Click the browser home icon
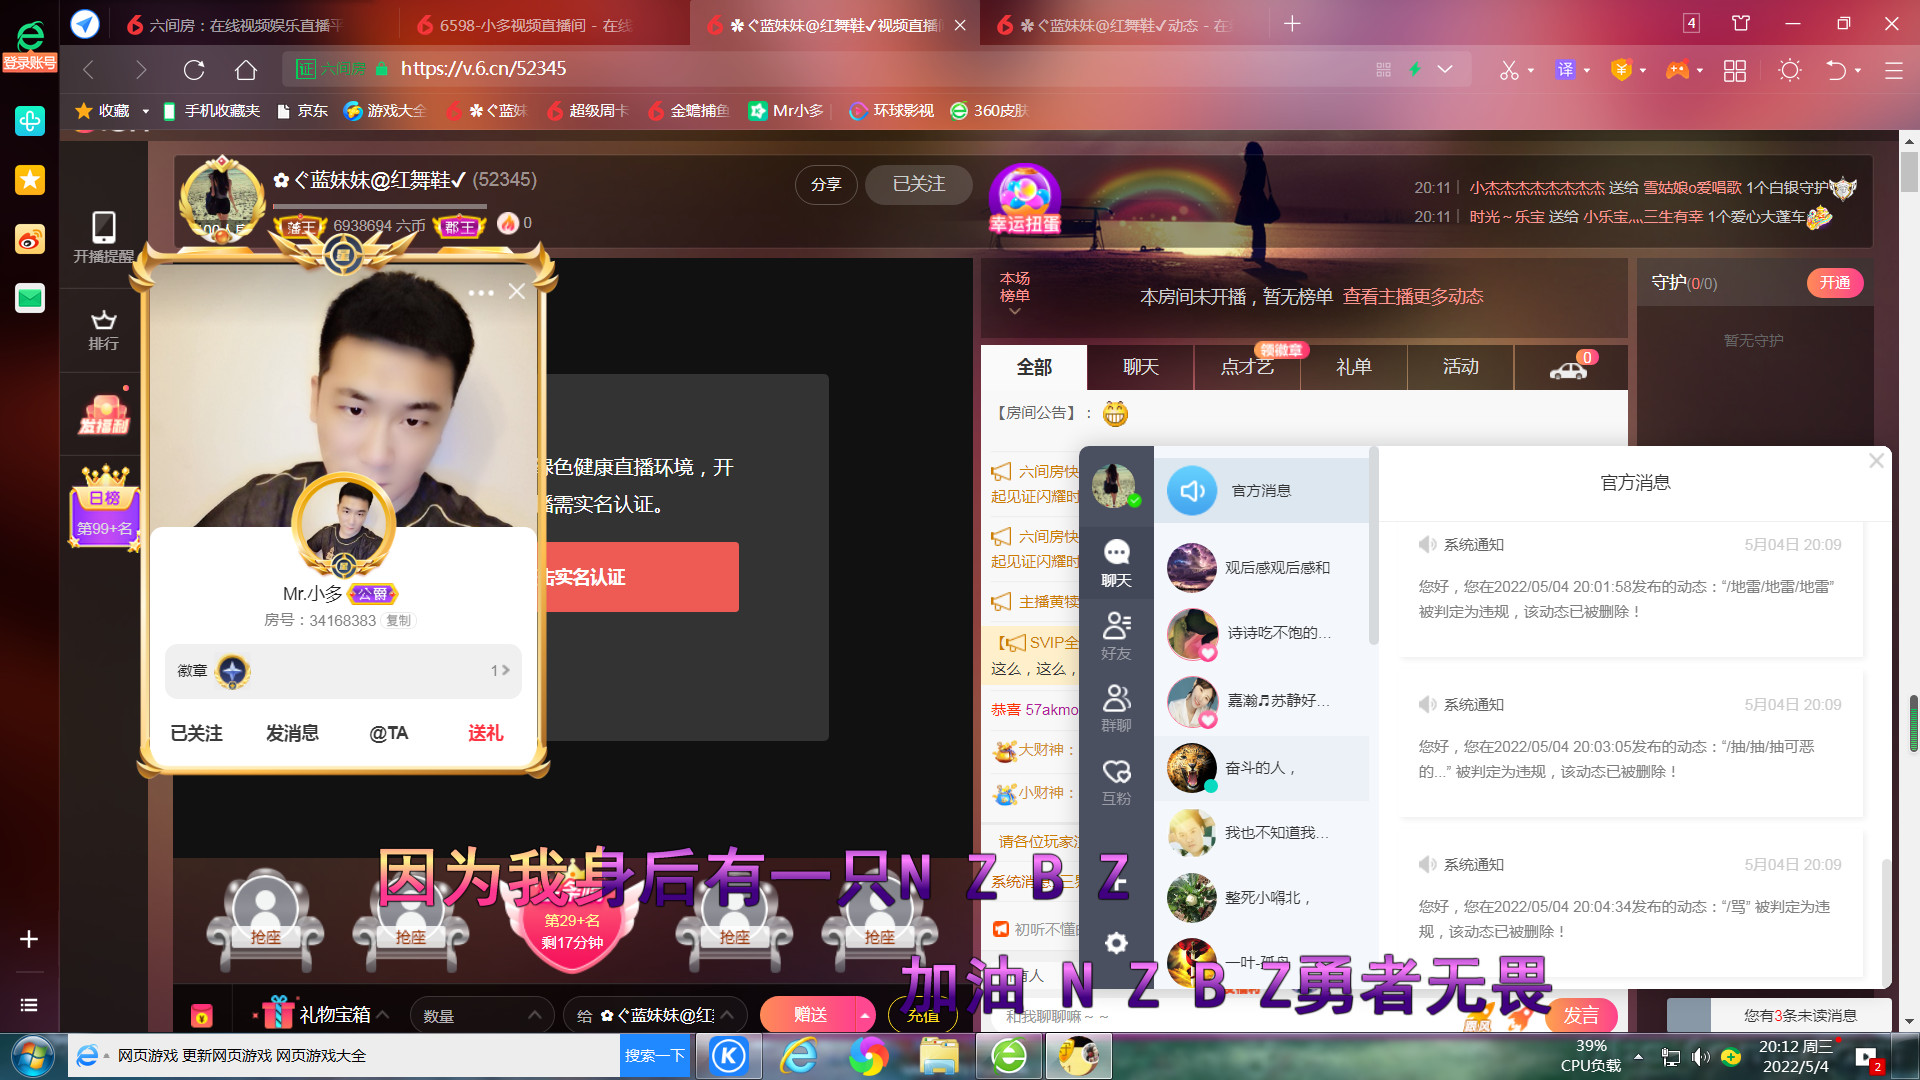The width and height of the screenshot is (1920, 1080). (246, 69)
